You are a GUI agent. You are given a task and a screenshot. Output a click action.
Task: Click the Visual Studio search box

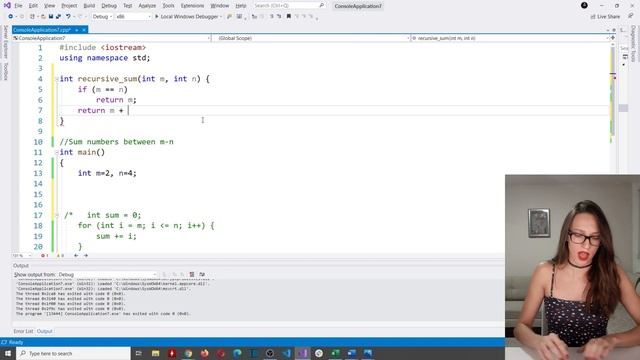(289, 6)
